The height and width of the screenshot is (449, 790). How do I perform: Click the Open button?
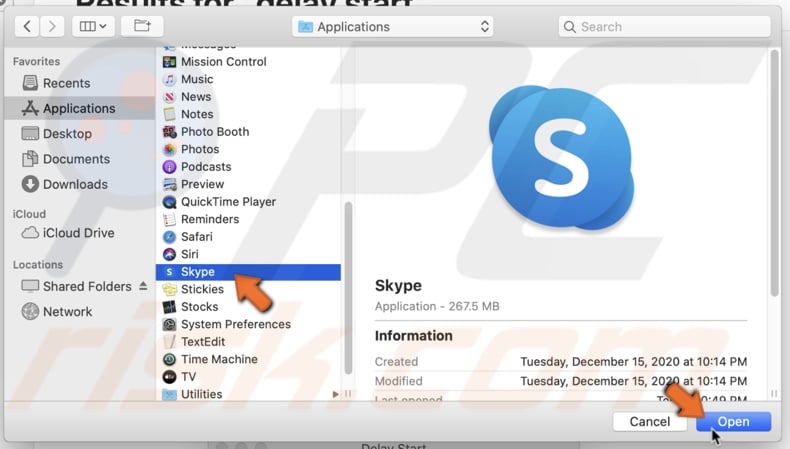734,421
